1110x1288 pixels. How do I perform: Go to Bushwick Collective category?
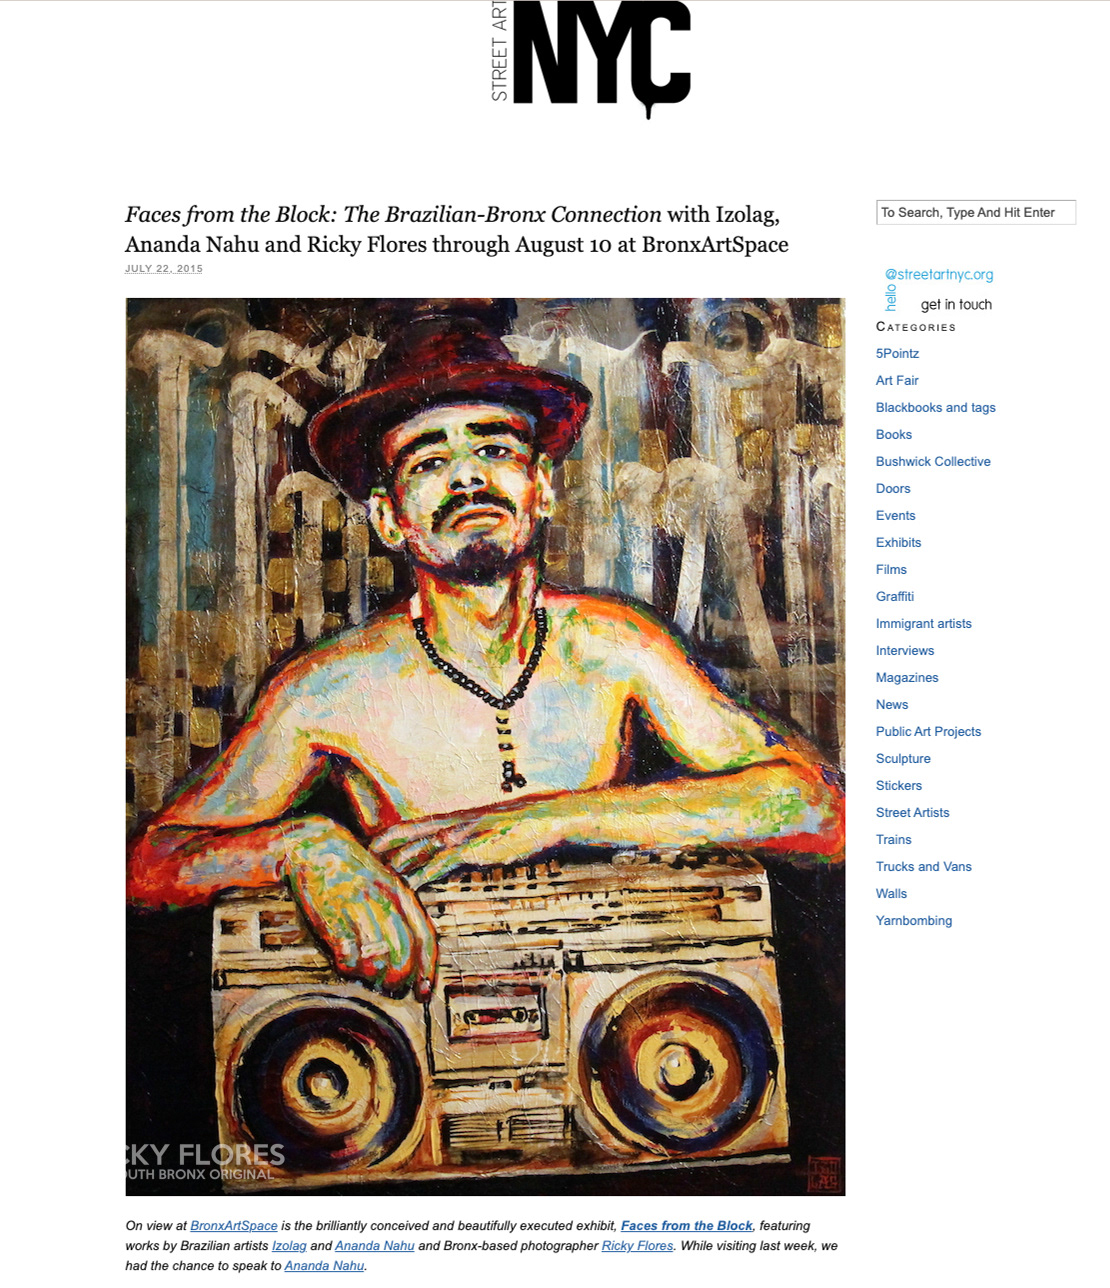[933, 461]
